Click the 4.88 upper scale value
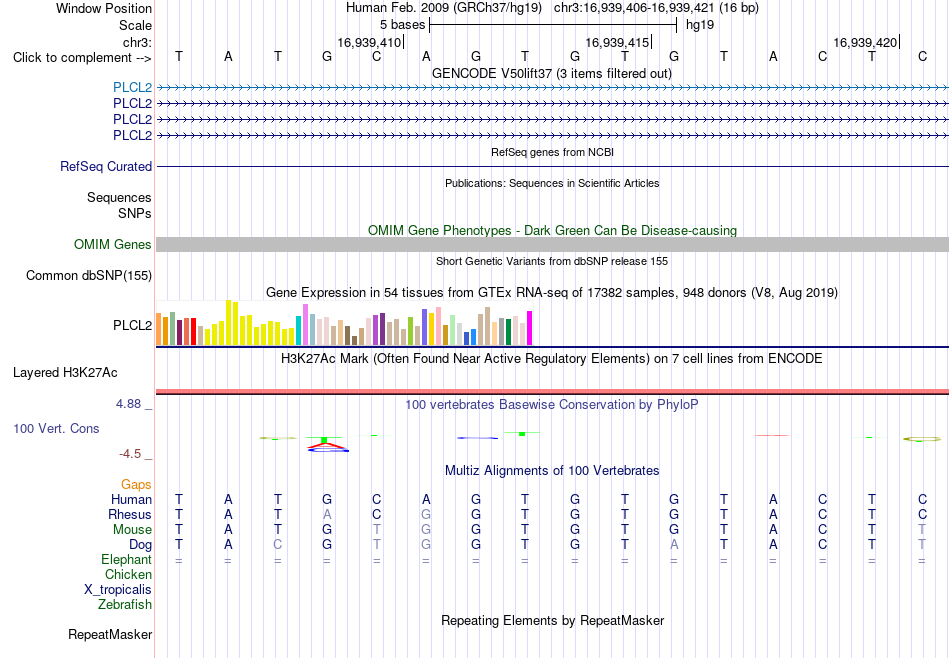 pos(128,404)
